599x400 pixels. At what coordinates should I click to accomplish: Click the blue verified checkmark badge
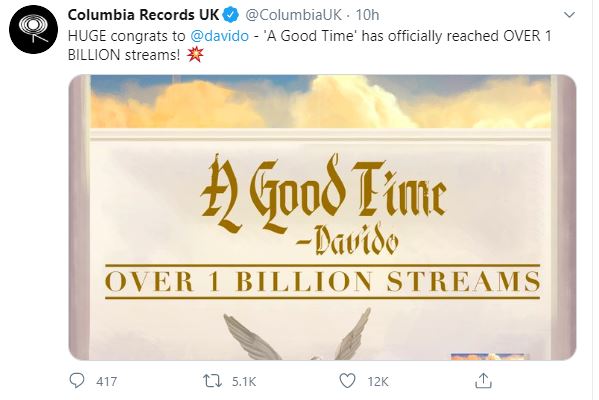point(231,15)
